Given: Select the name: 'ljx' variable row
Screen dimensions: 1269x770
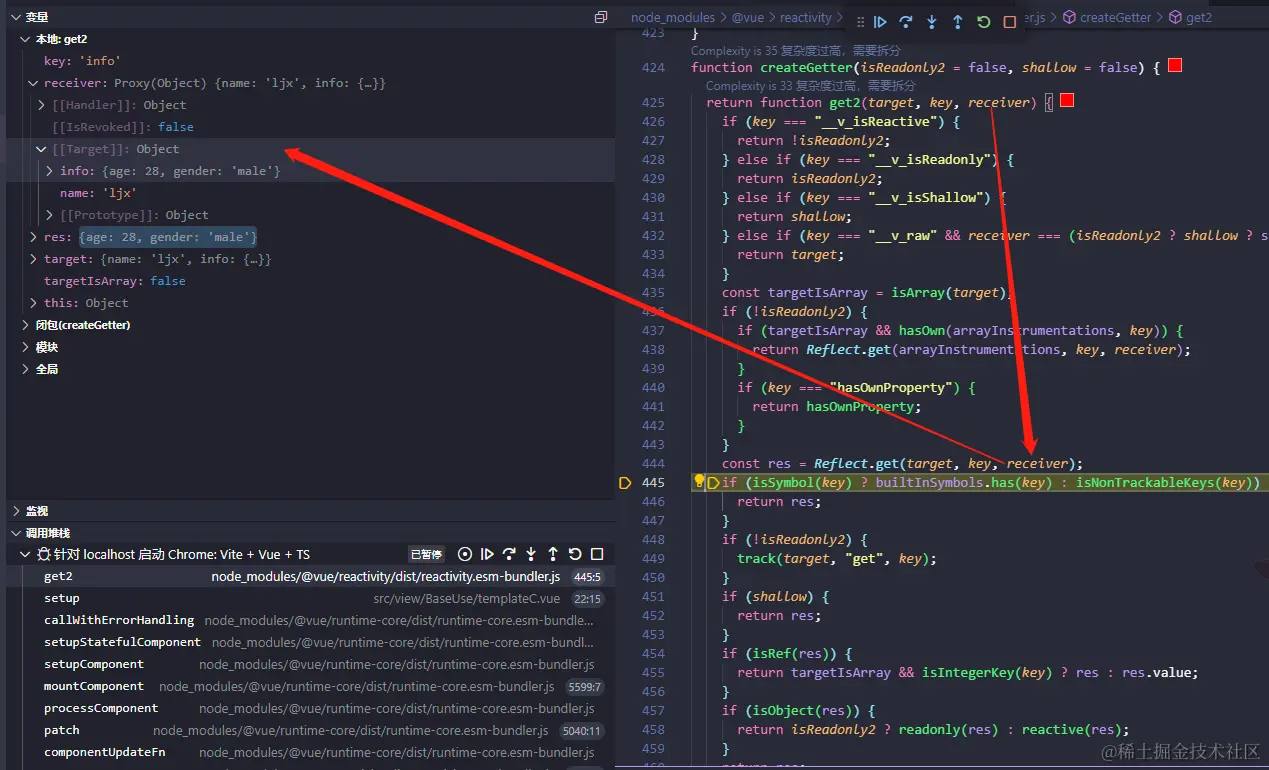Looking at the screenshot, I should [x=310, y=193].
